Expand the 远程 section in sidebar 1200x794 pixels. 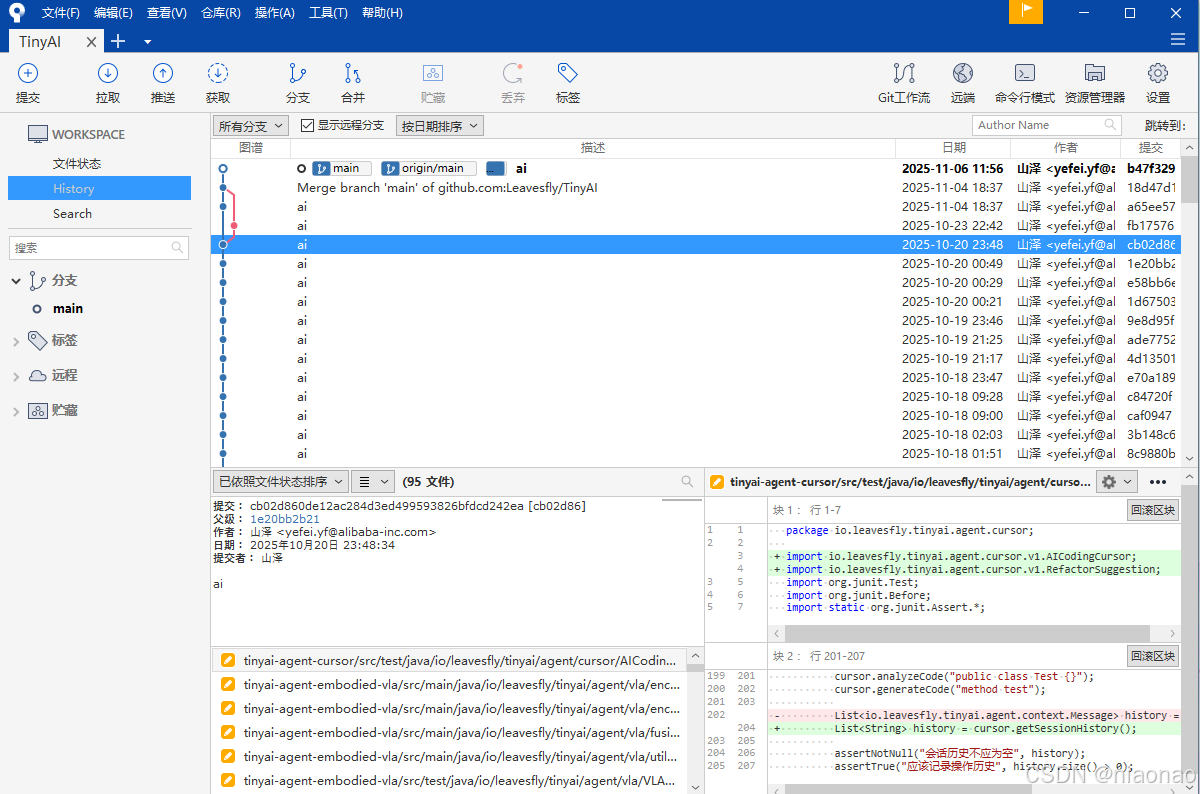[x=16, y=376]
